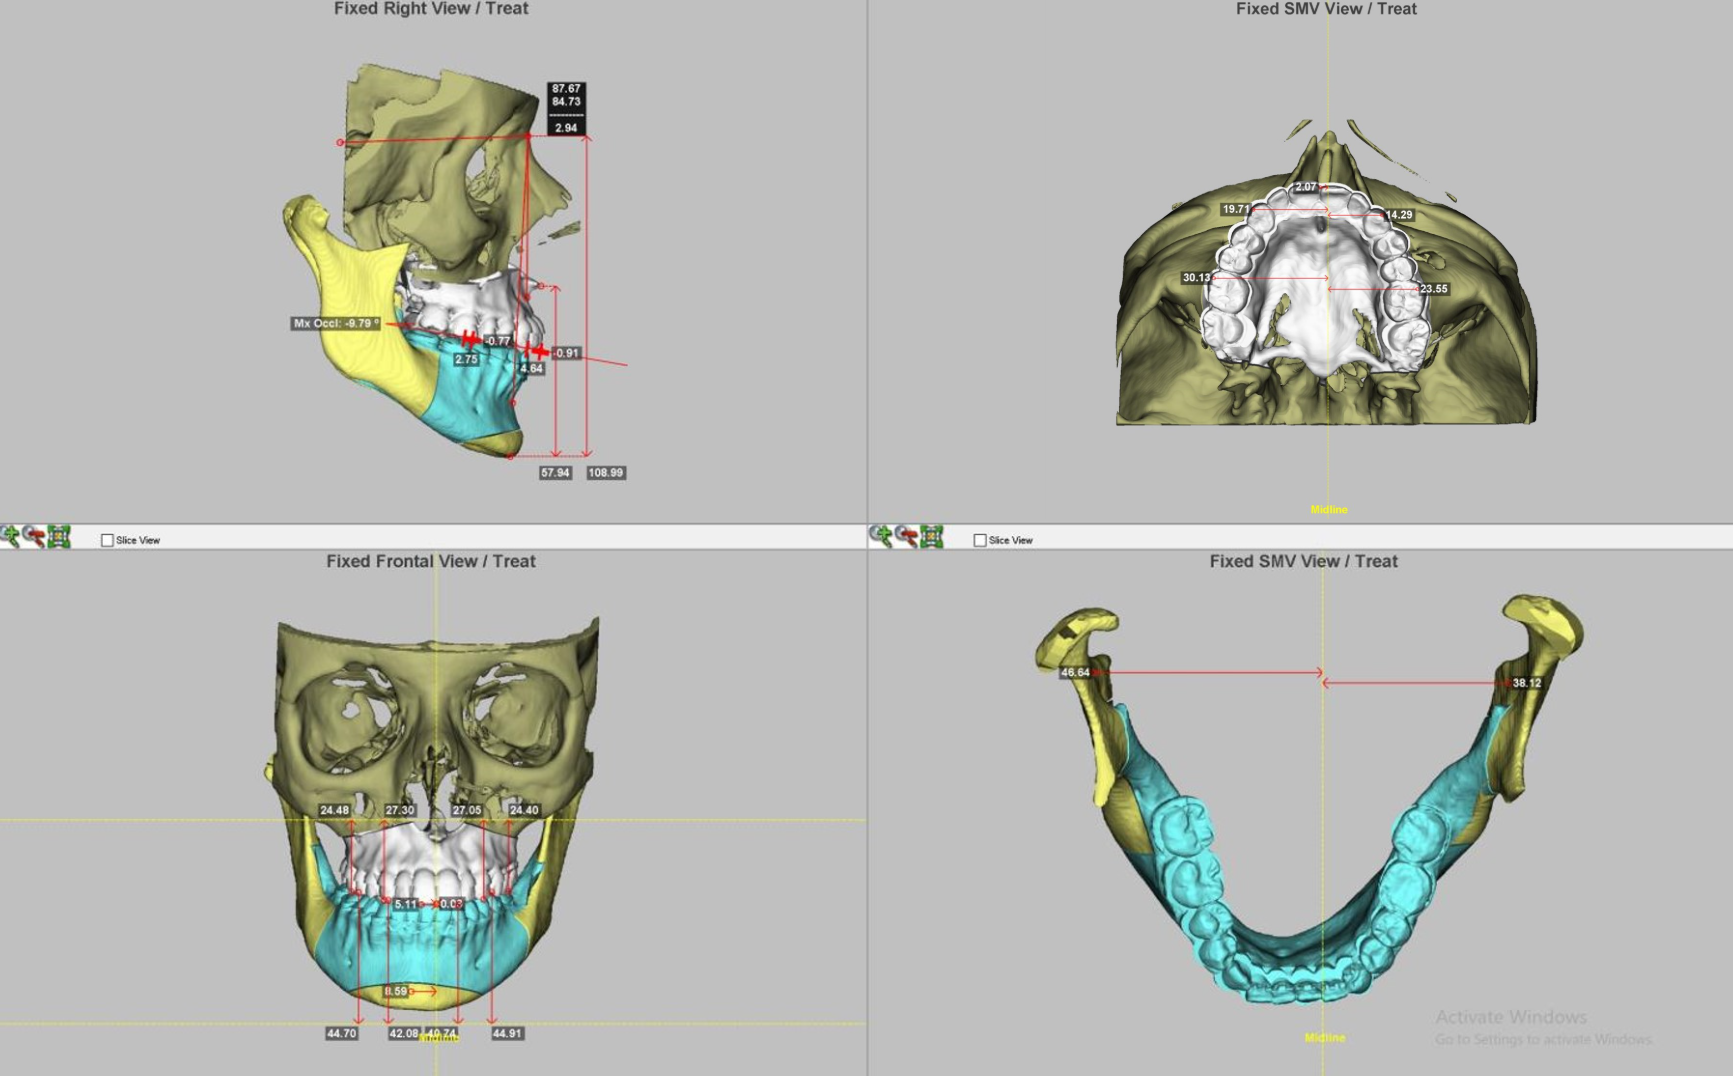Click the 24.48 frontal measurement label
The height and width of the screenshot is (1076, 1733).
tap(335, 810)
